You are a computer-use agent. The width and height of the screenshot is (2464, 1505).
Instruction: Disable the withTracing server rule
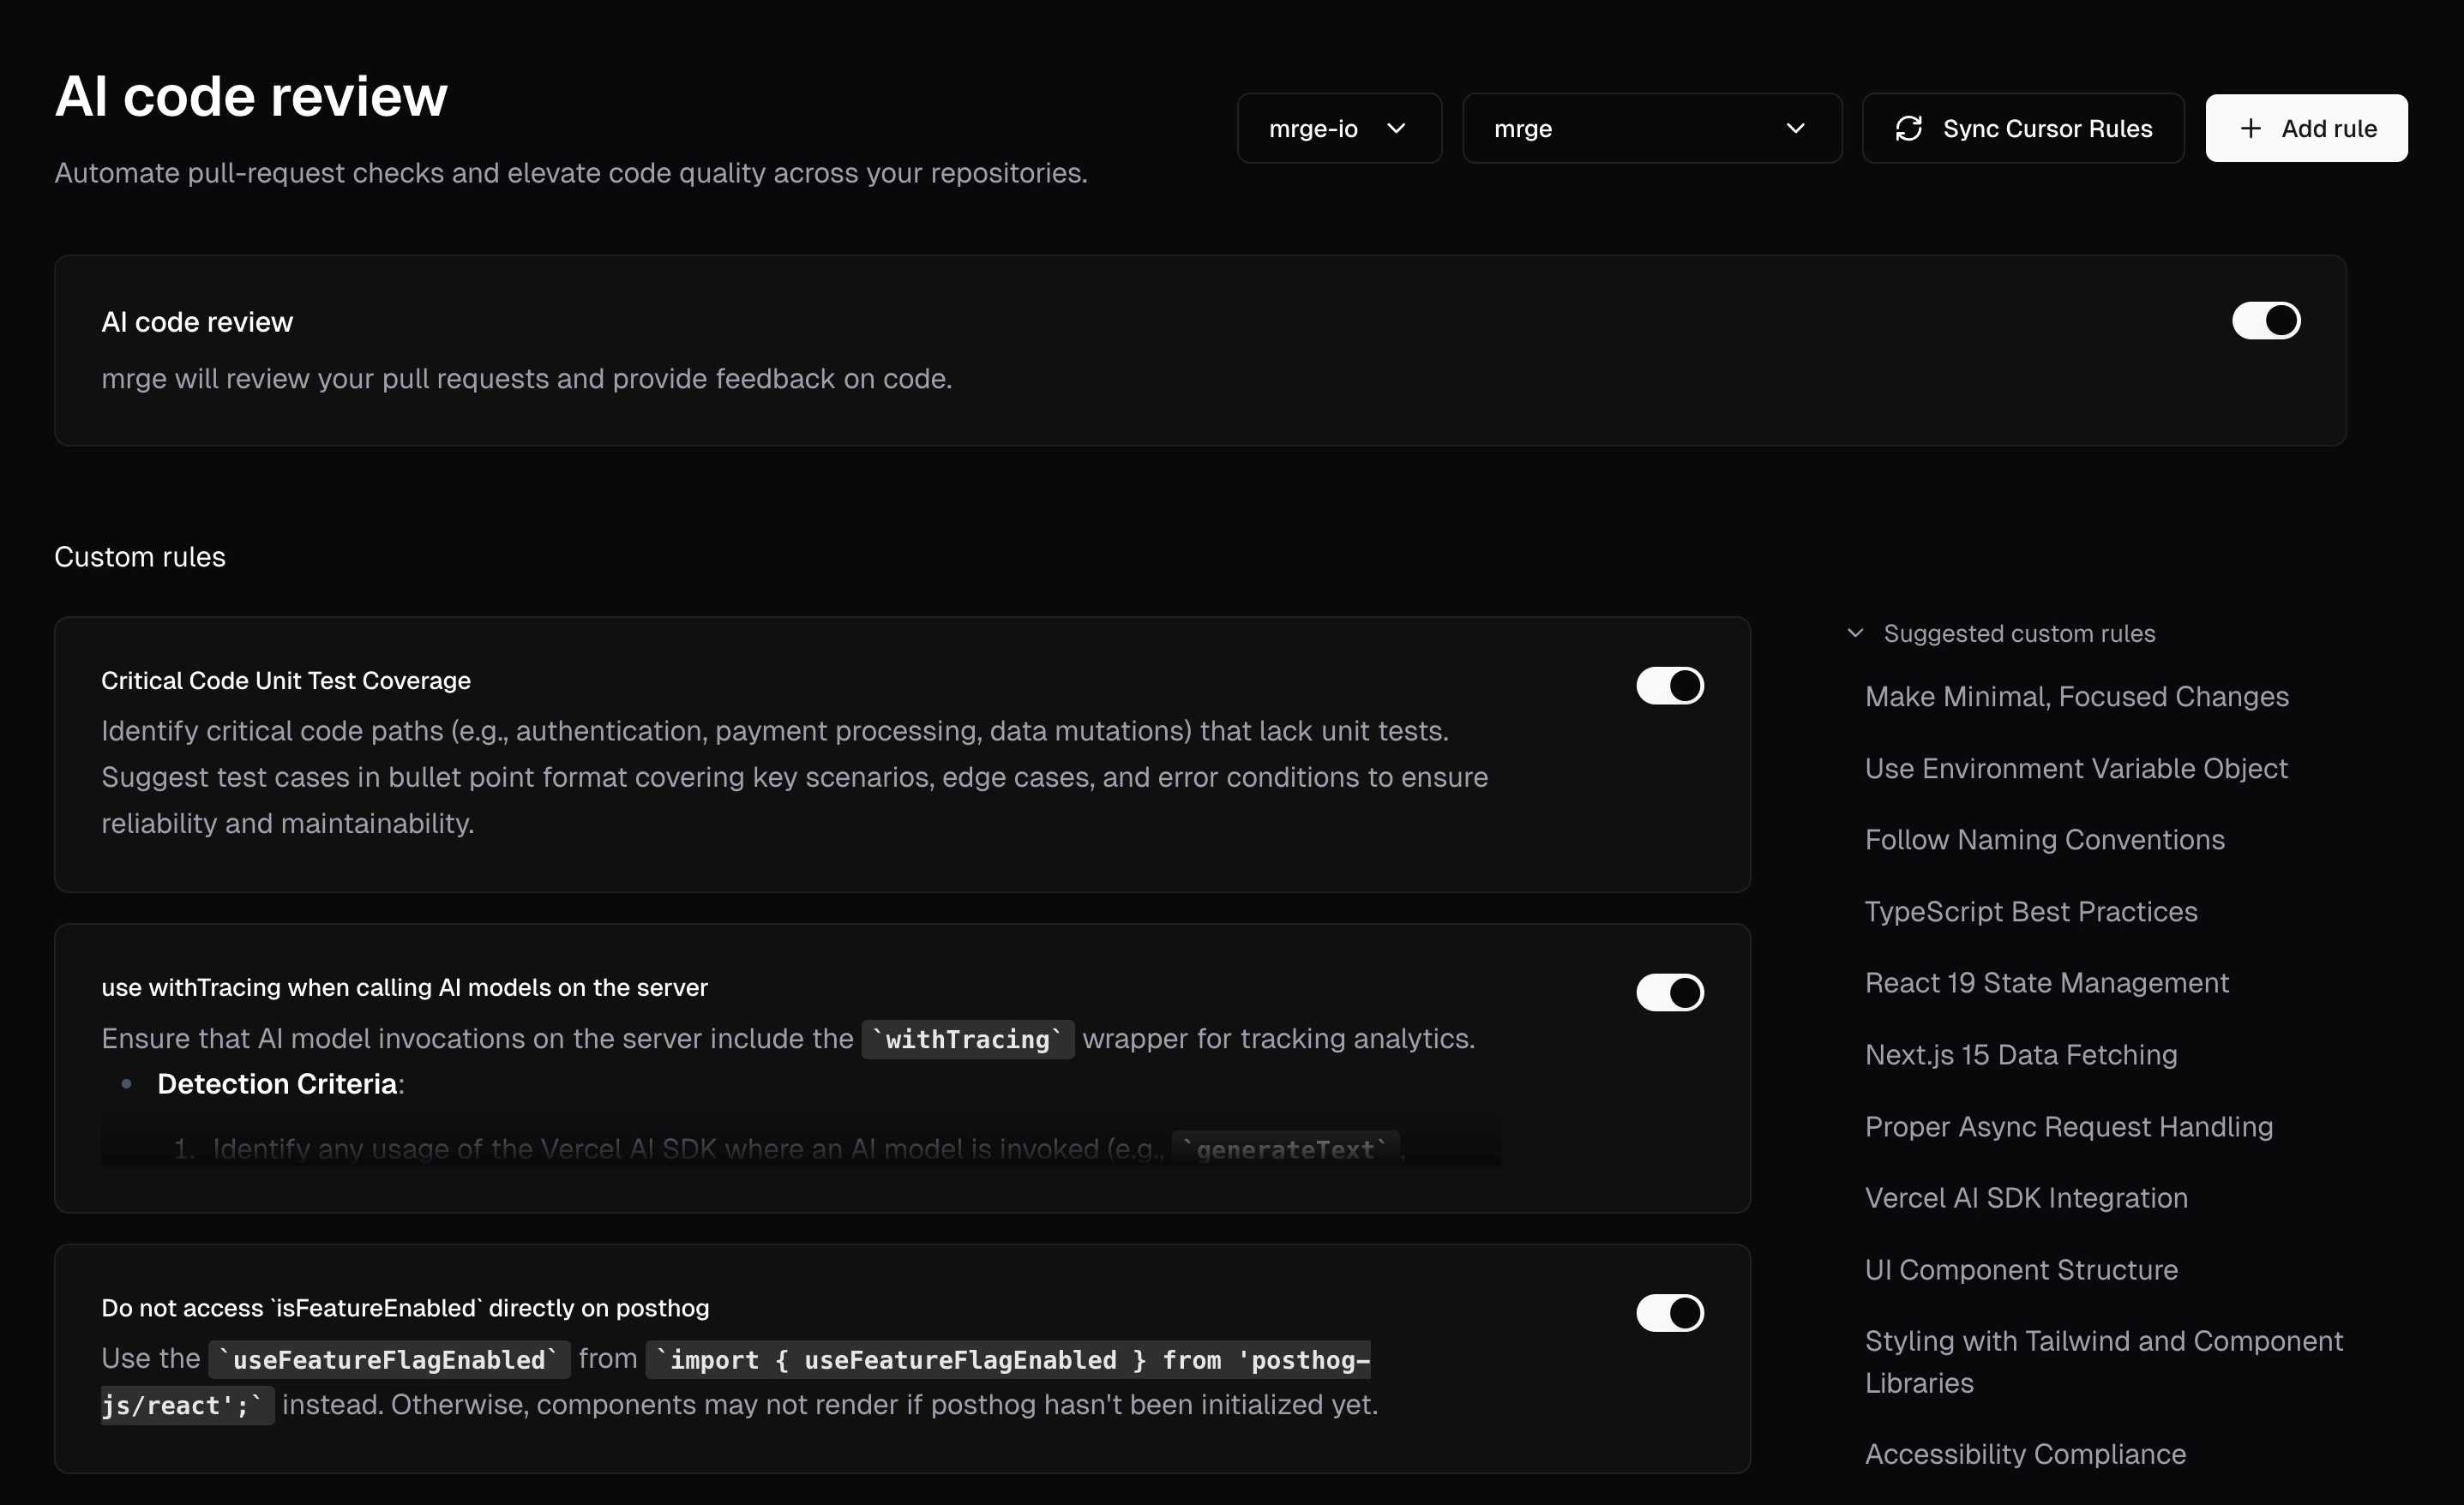point(1669,992)
